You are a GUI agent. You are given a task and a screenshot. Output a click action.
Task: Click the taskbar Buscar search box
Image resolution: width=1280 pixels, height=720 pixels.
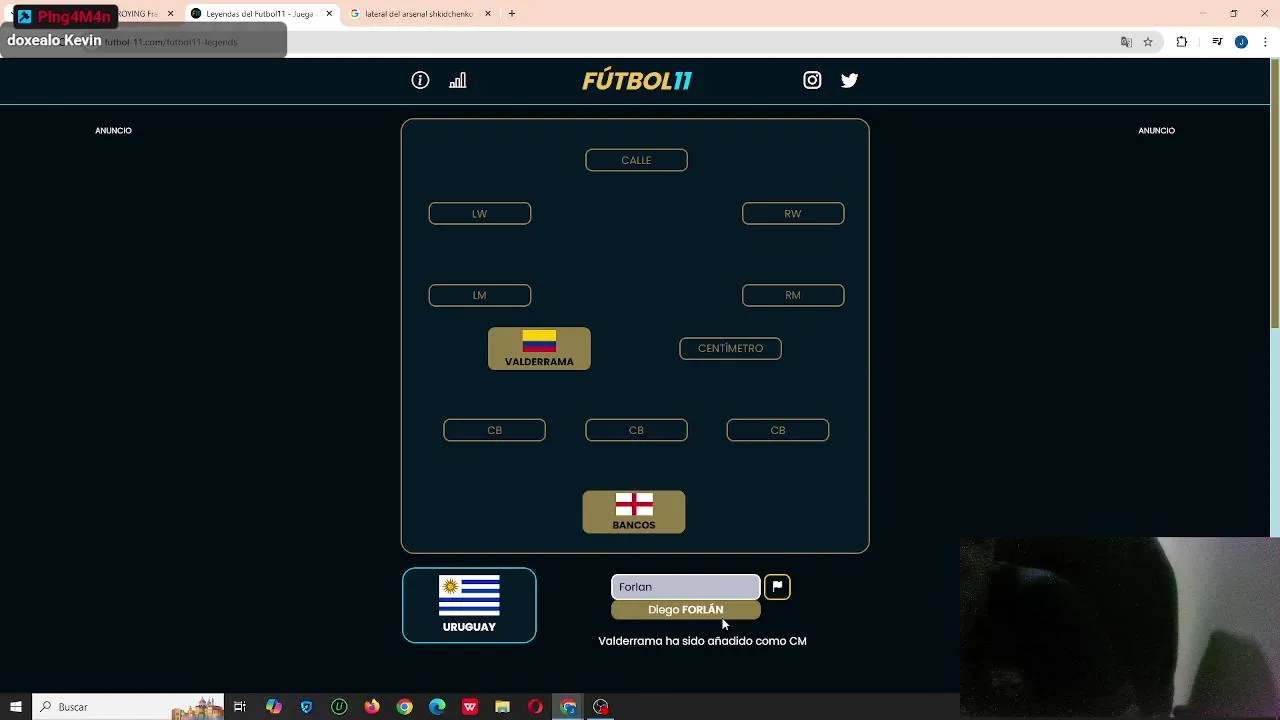point(128,707)
